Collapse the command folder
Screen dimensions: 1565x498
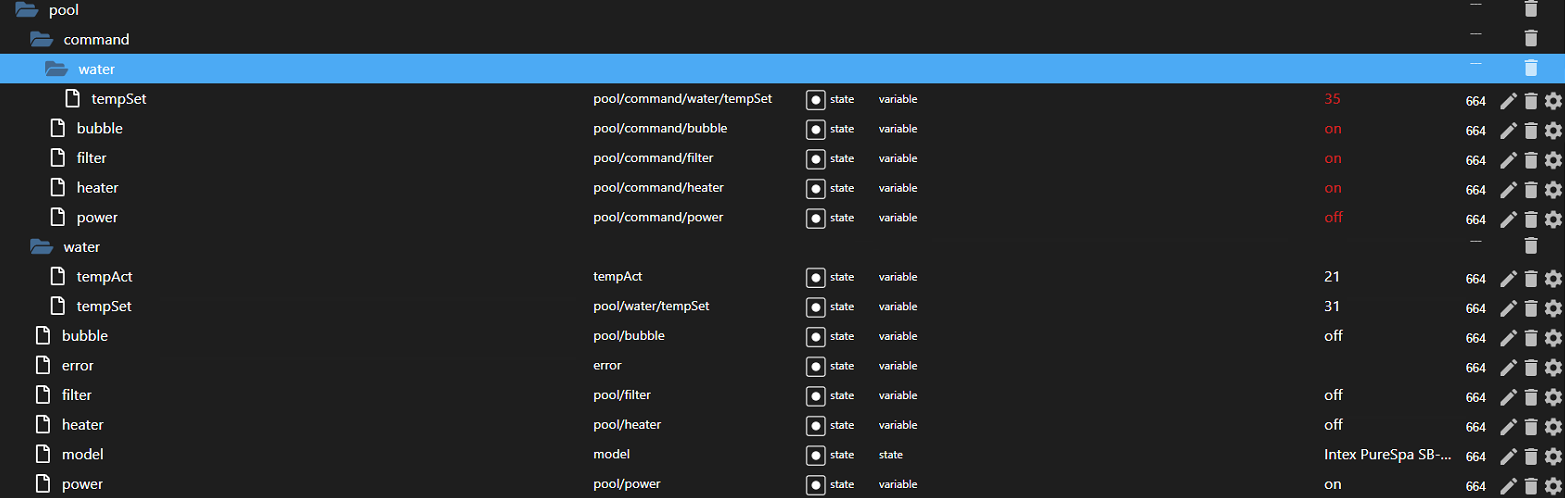(x=41, y=39)
